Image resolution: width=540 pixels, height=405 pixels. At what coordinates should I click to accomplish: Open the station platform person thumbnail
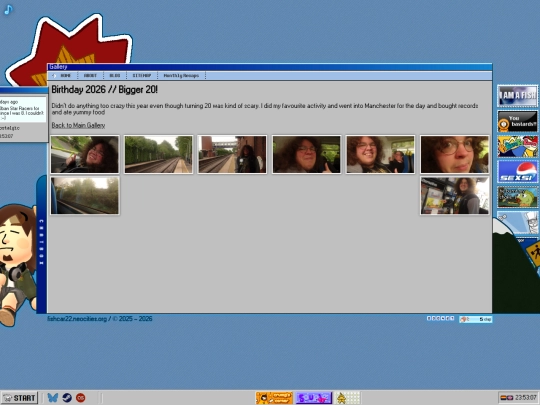tap(232, 154)
